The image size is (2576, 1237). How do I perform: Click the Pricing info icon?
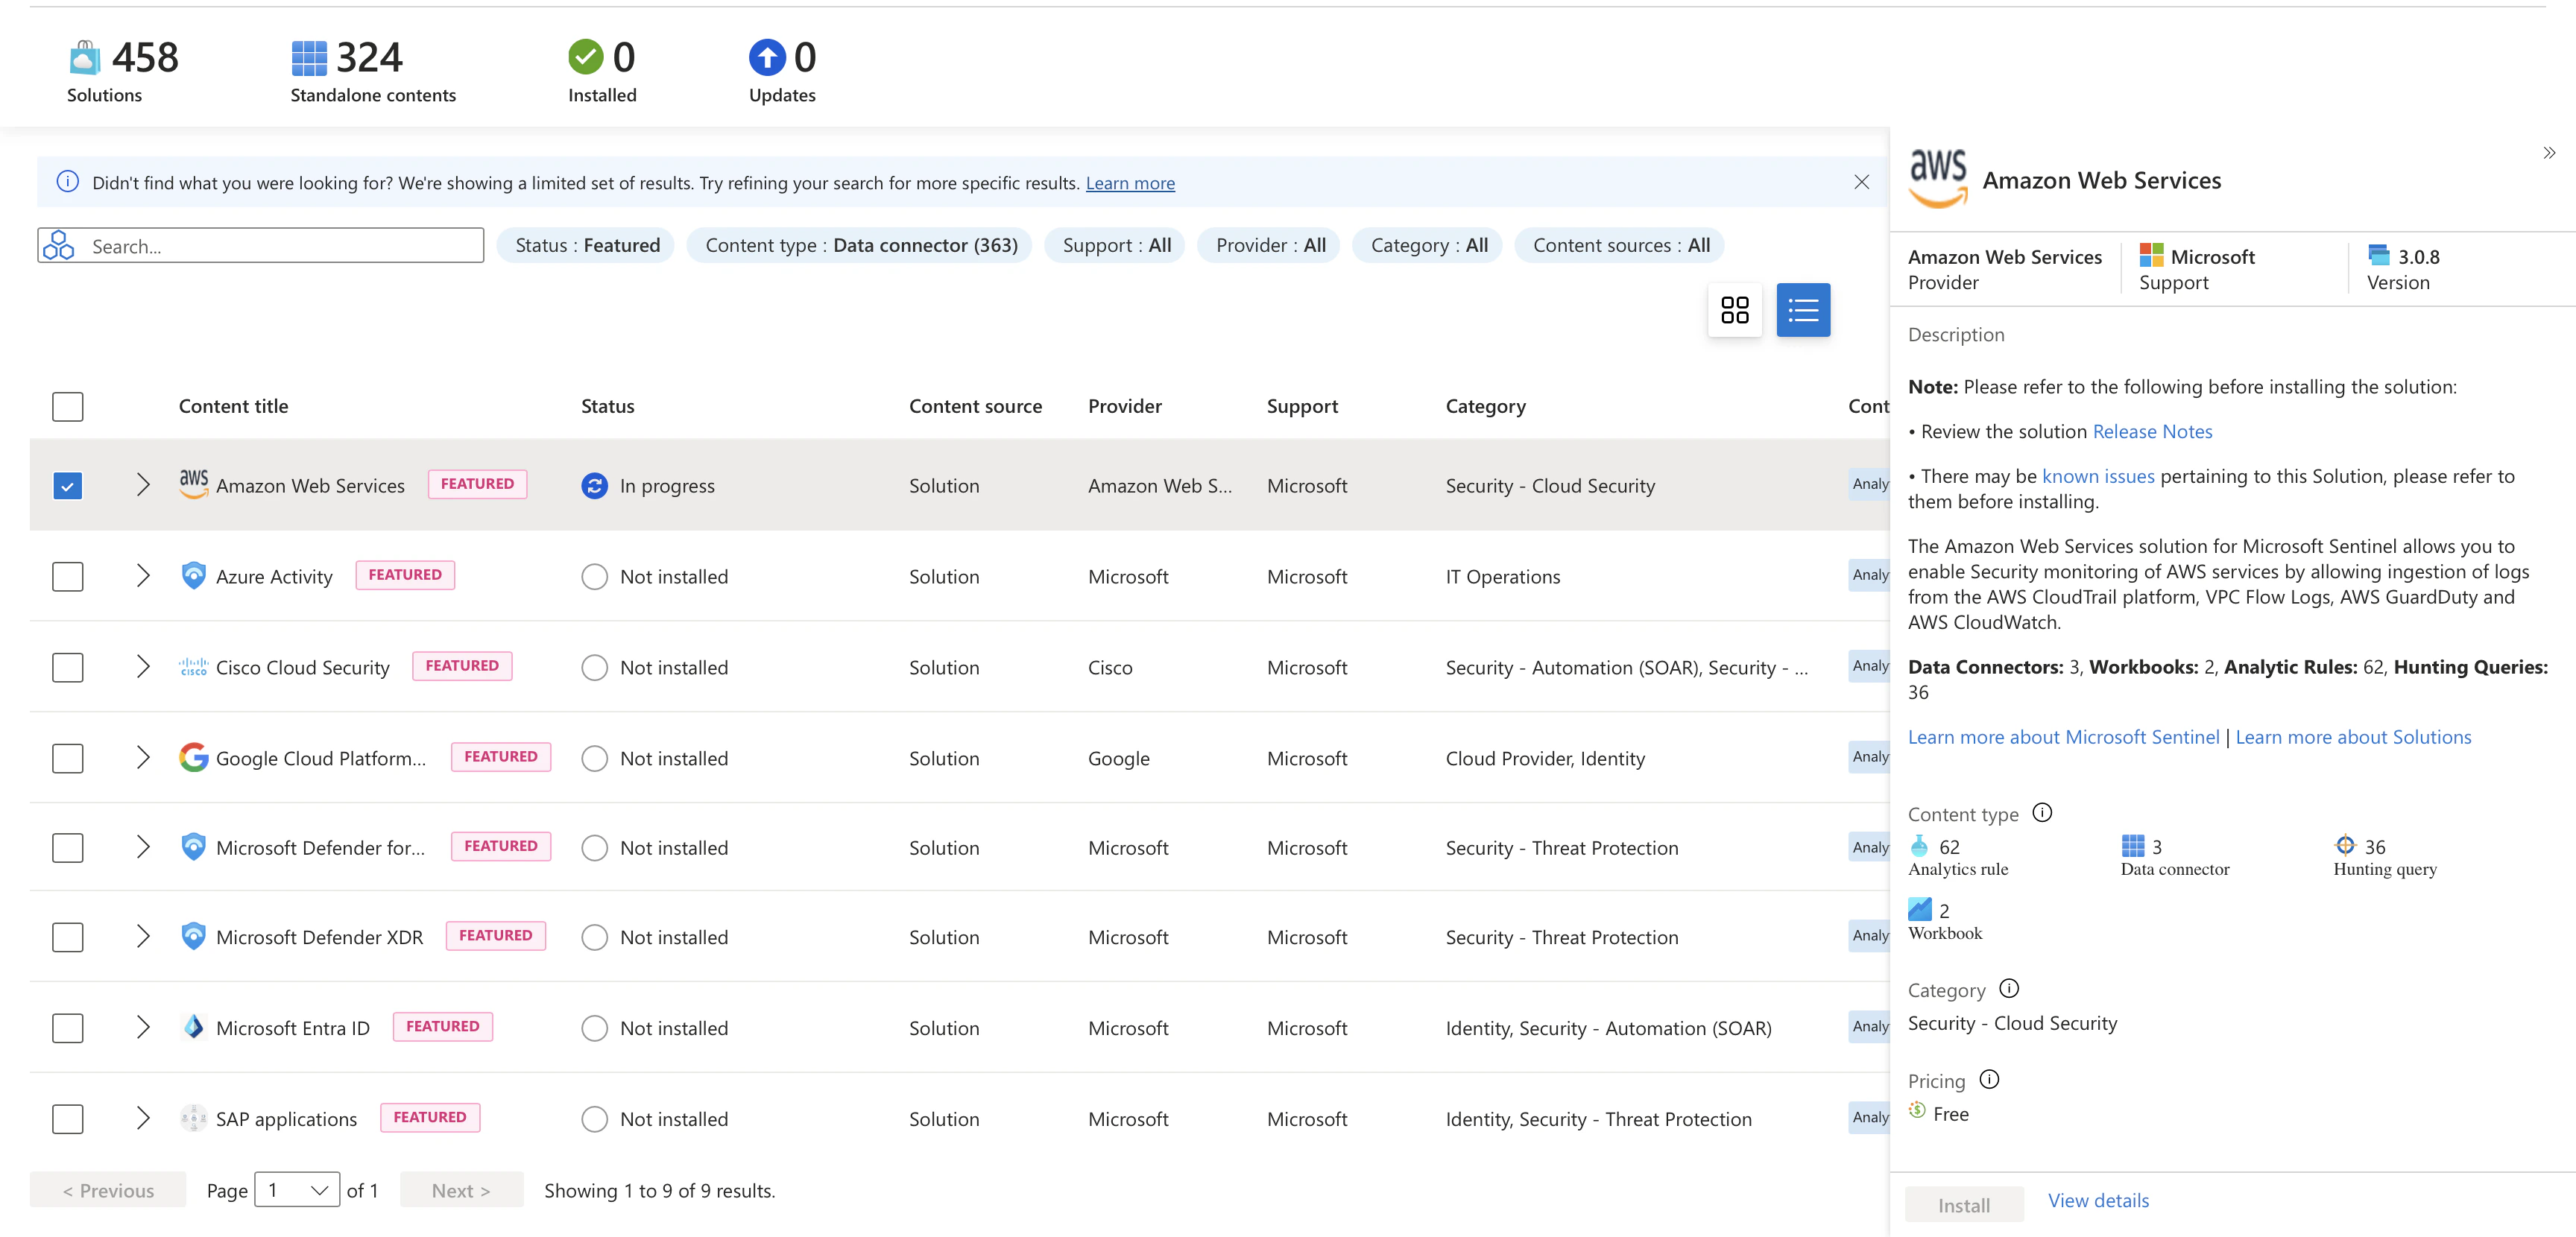(1990, 1079)
